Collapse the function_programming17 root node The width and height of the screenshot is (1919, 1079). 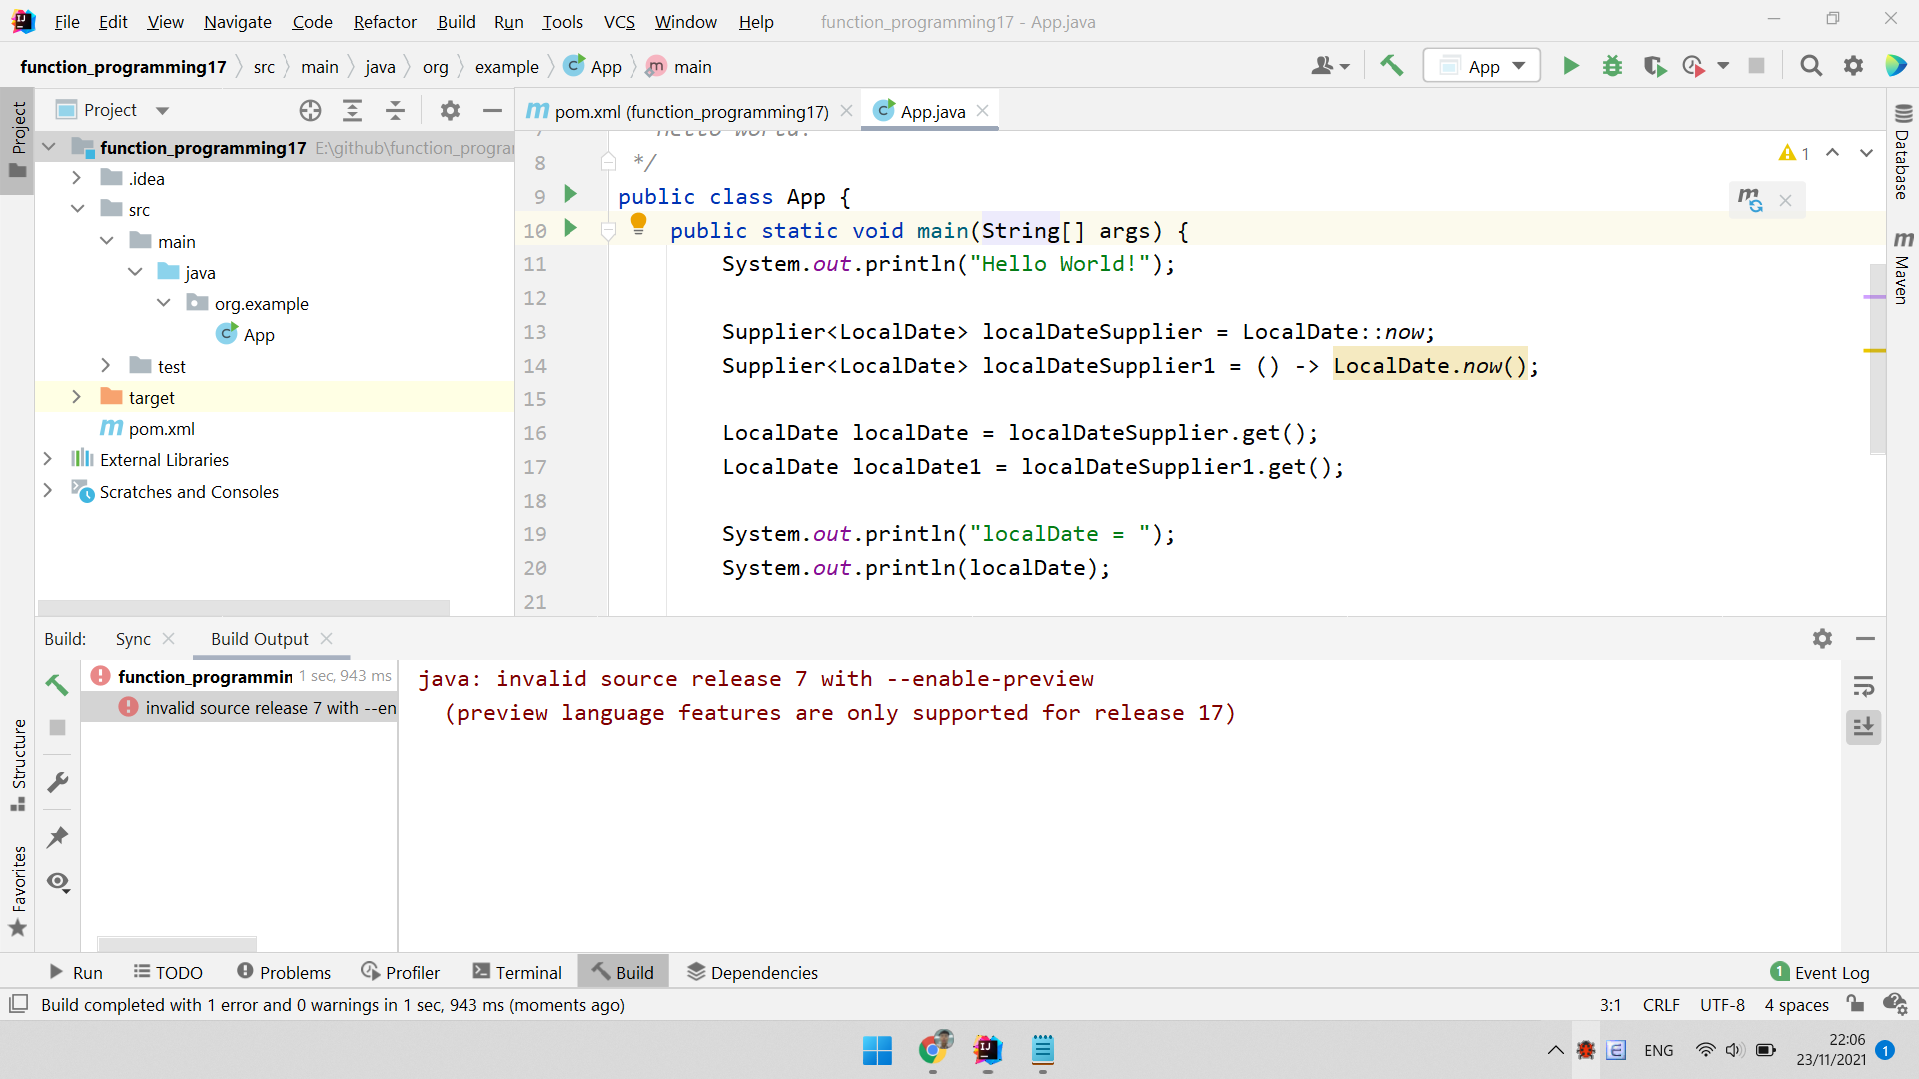pyautogui.click(x=48, y=147)
